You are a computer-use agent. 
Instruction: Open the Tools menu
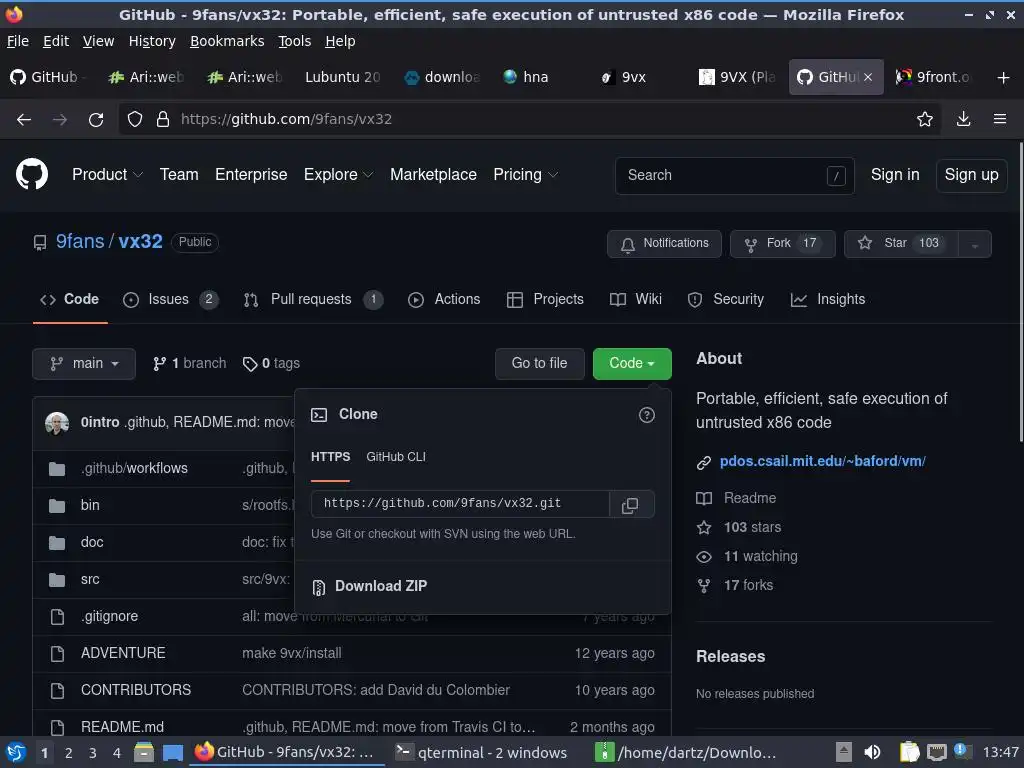coord(295,41)
